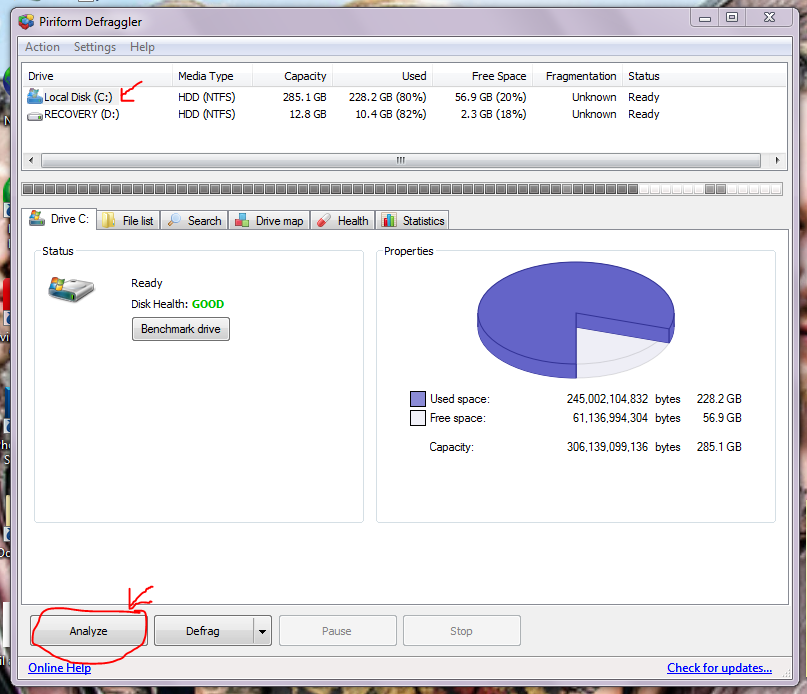Click the Piriform Defraggler title bar icon
The width and height of the screenshot is (807, 694).
tap(26, 22)
